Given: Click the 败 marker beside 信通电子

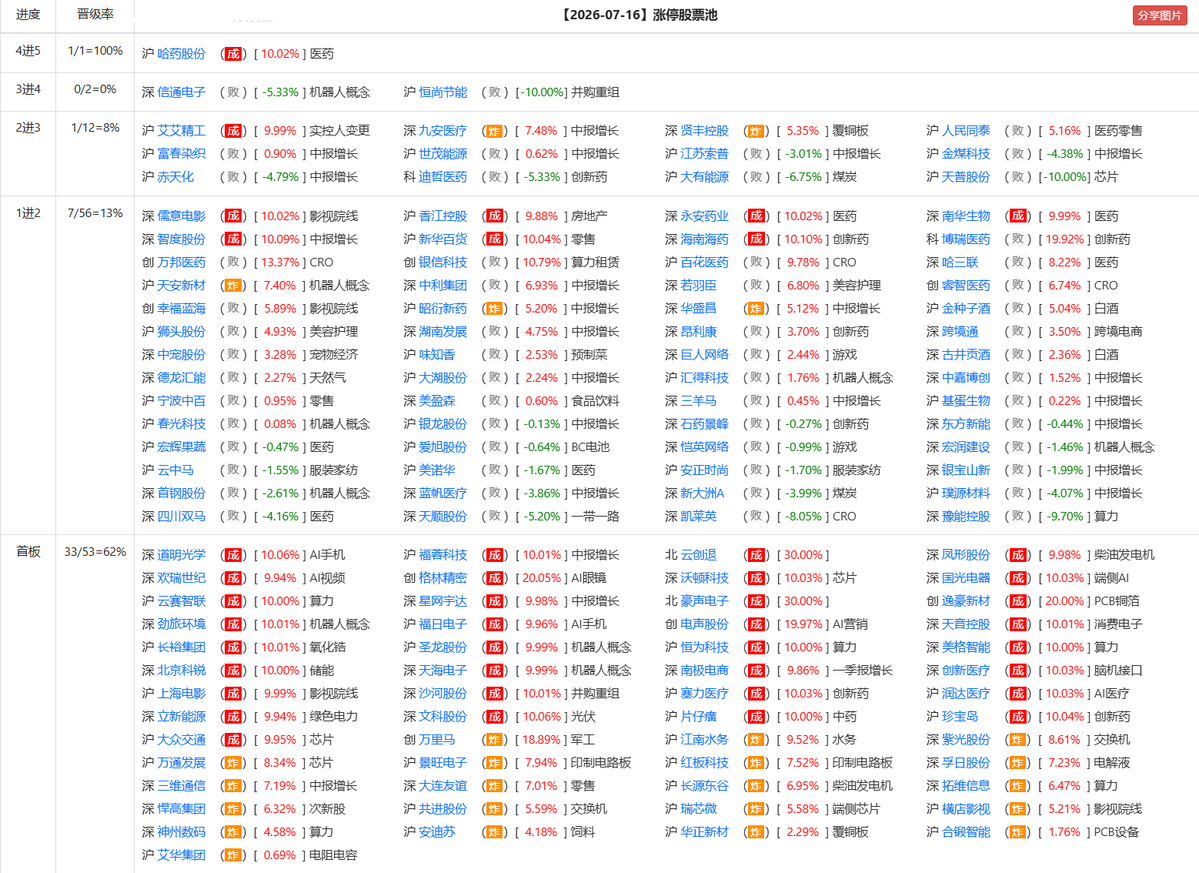Looking at the screenshot, I should click(233, 92).
